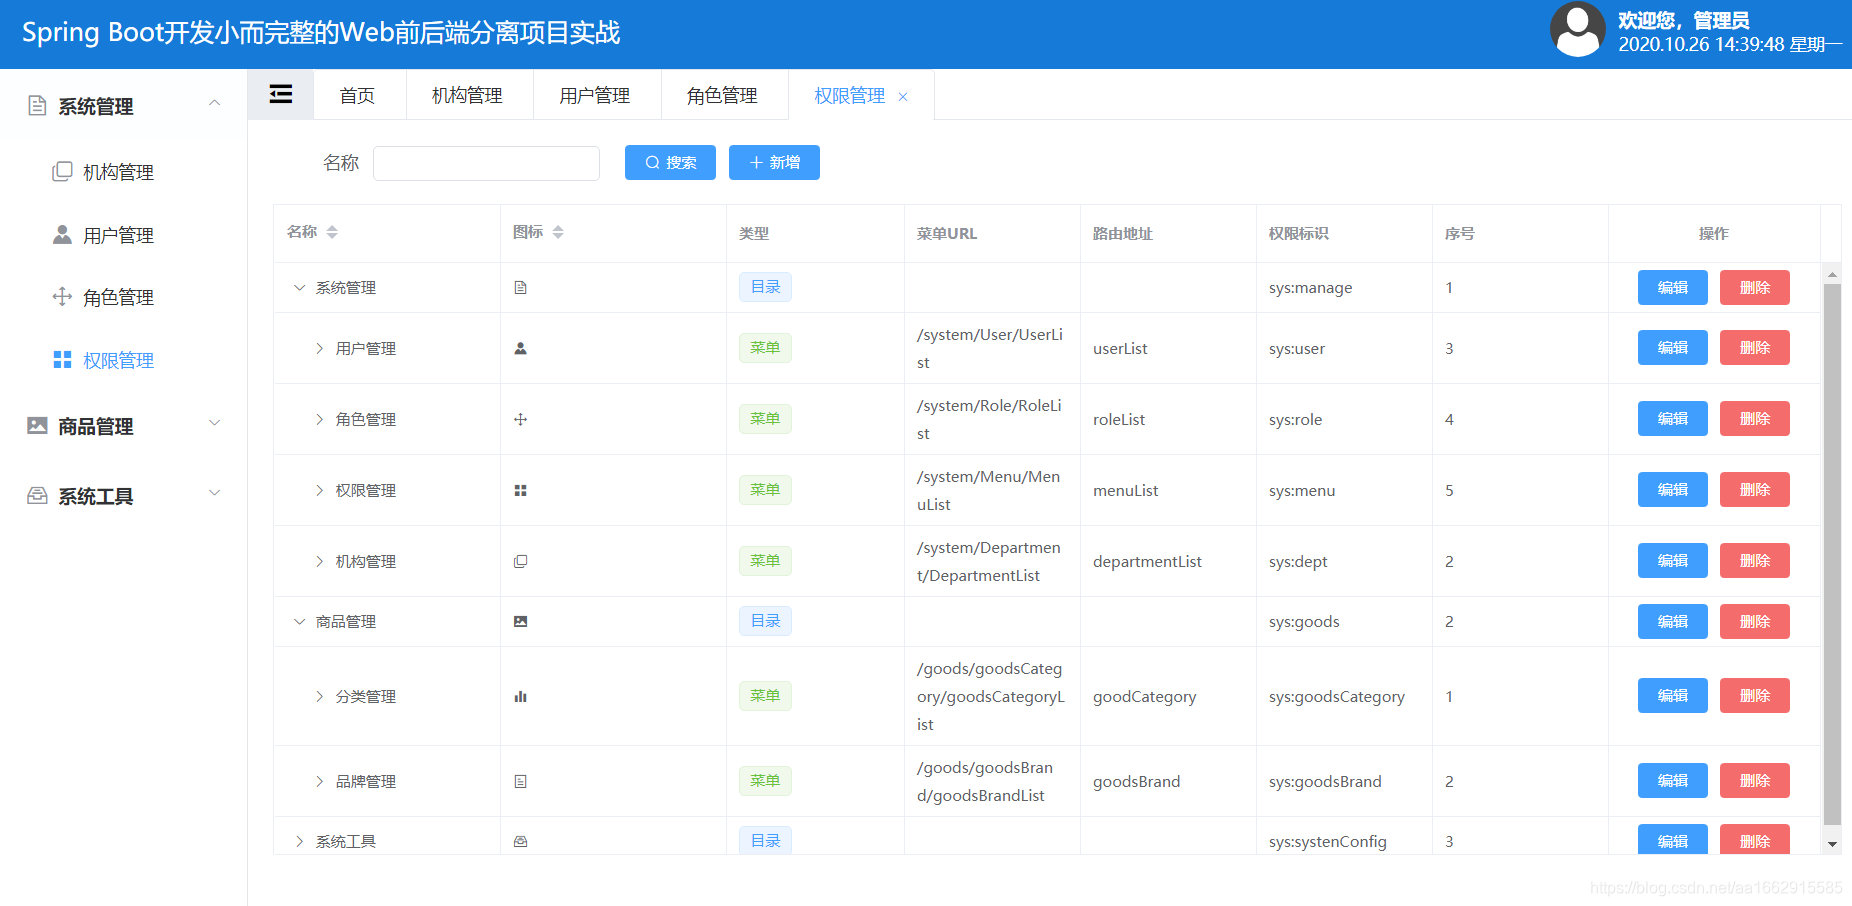This screenshot has width=1852, height=906.
Task: Click the table scrollbar down arrow
Action: tap(1832, 844)
